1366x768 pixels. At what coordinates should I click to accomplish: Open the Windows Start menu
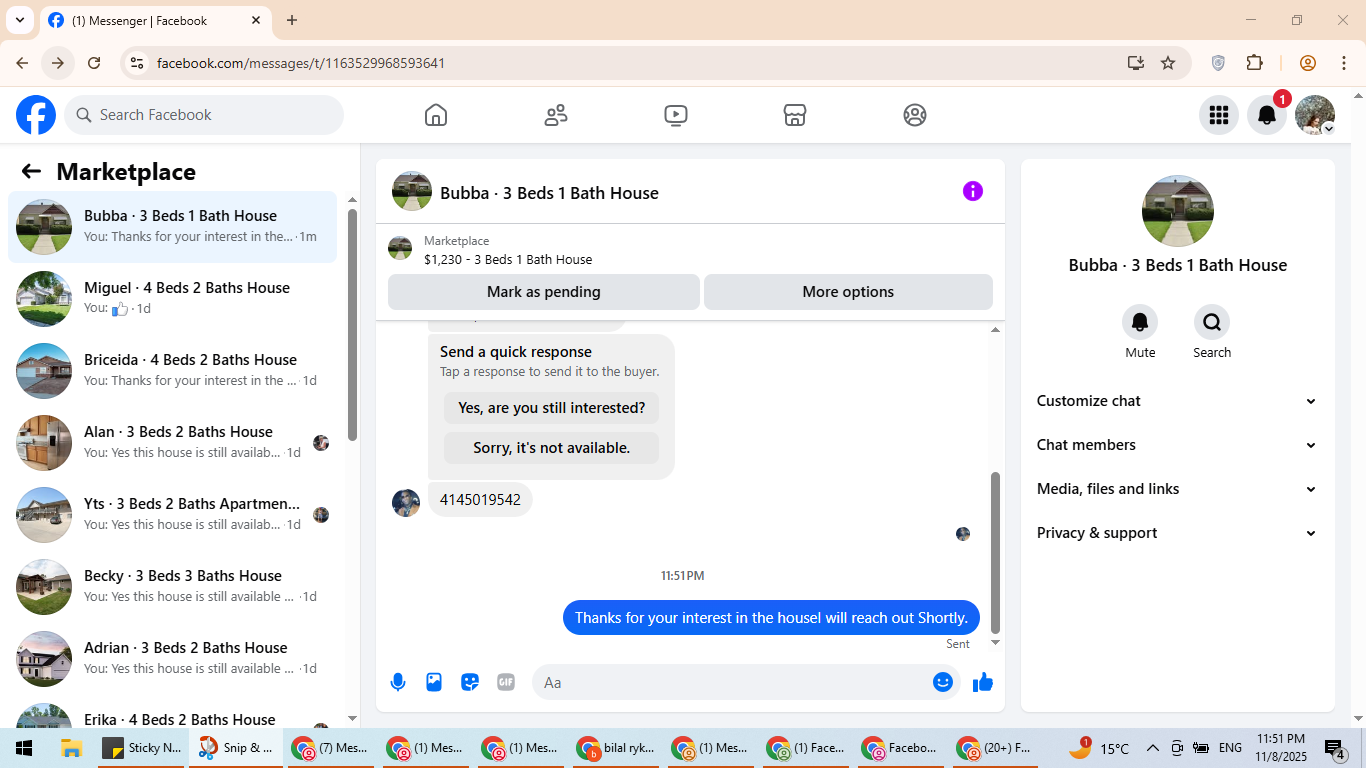(x=23, y=748)
